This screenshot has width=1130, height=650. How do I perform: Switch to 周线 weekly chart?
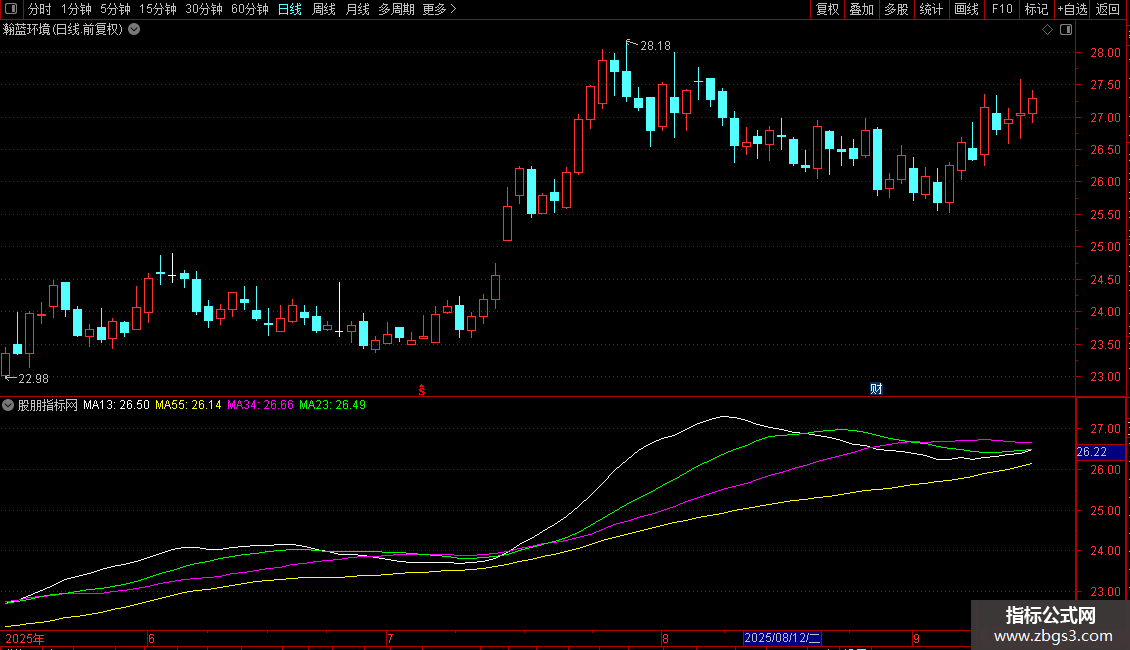(324, 9)
